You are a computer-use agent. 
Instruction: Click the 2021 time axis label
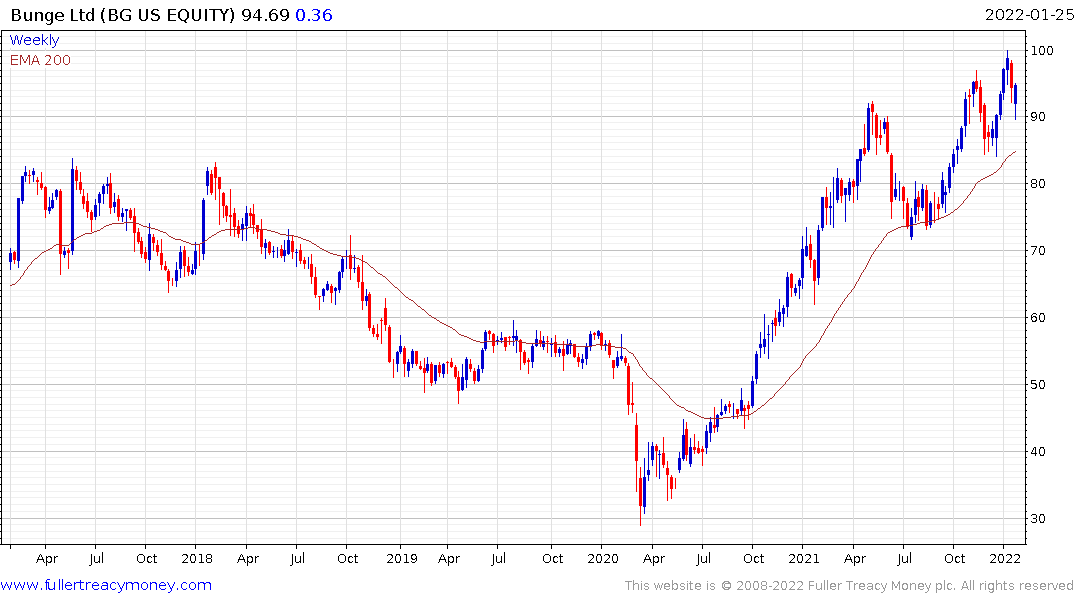[x=804, y=559]
